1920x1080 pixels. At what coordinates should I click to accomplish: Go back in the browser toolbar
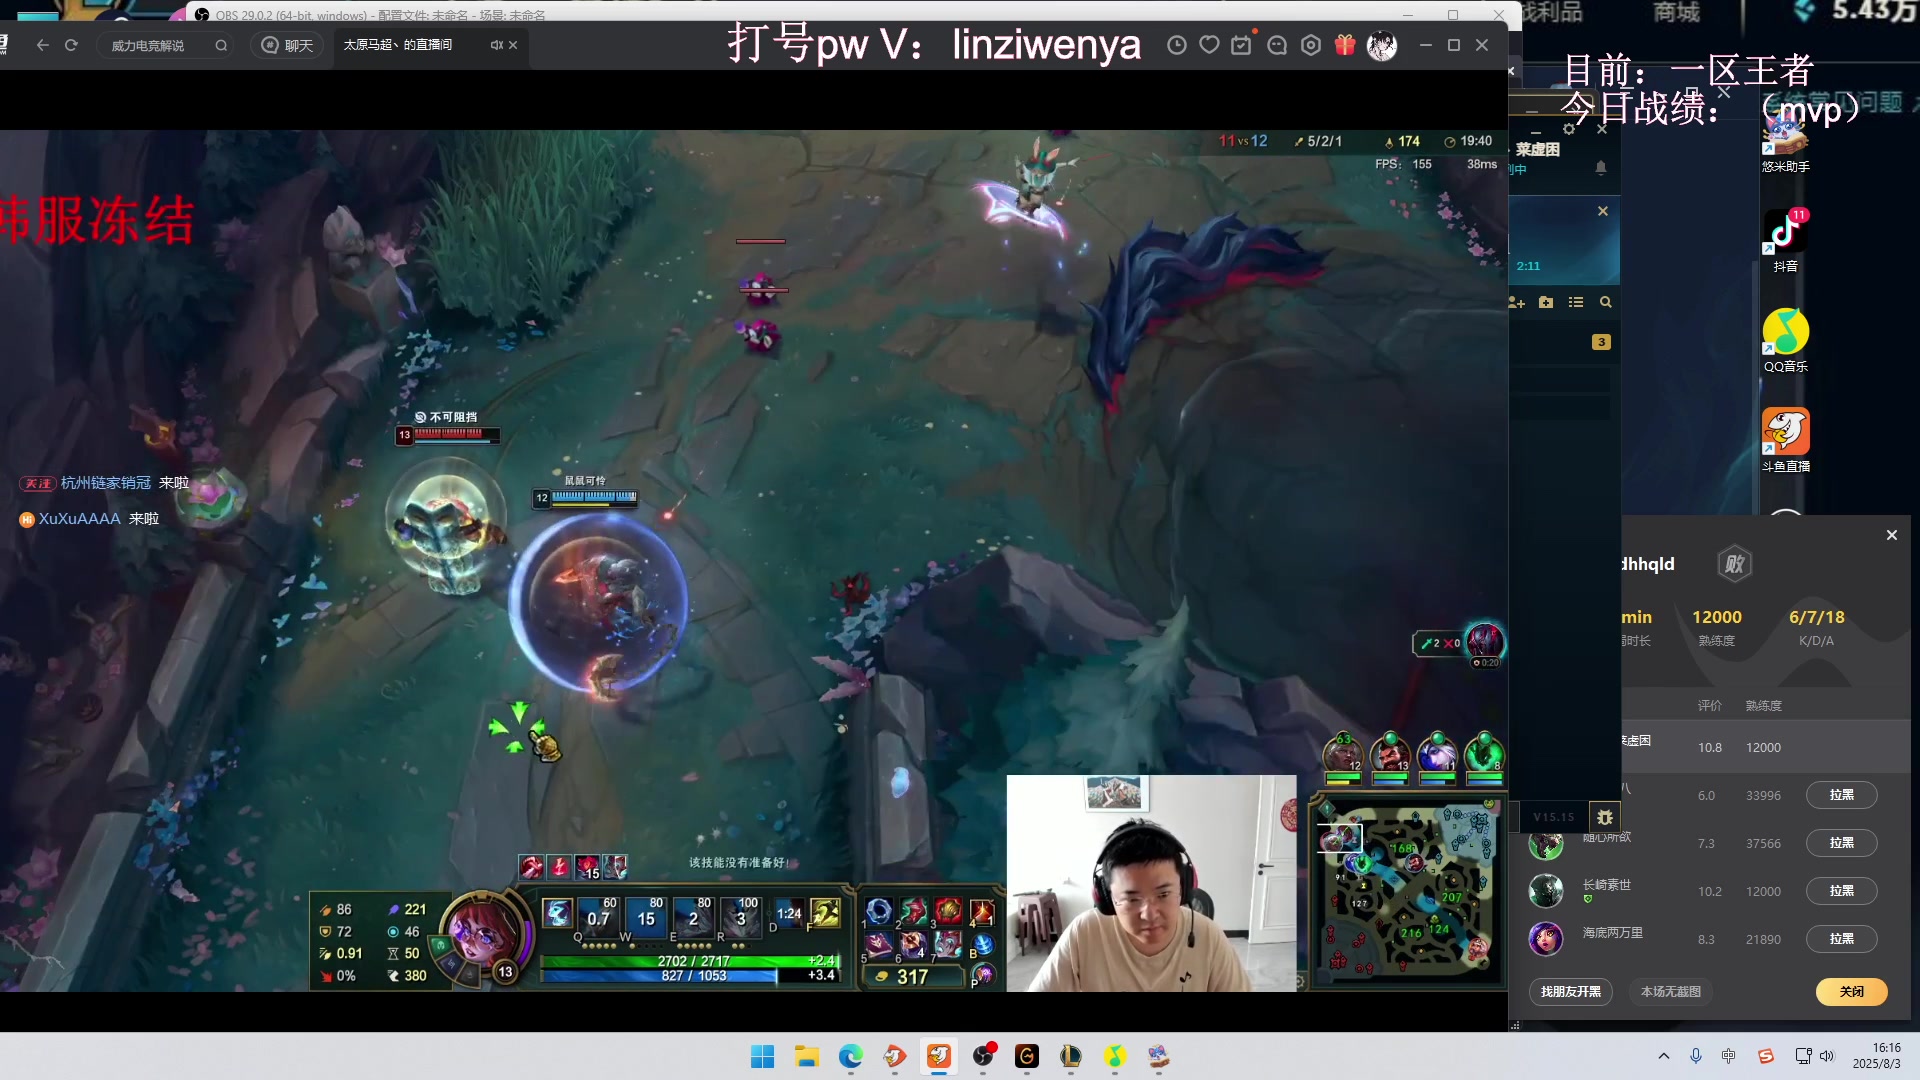[42, 45]
